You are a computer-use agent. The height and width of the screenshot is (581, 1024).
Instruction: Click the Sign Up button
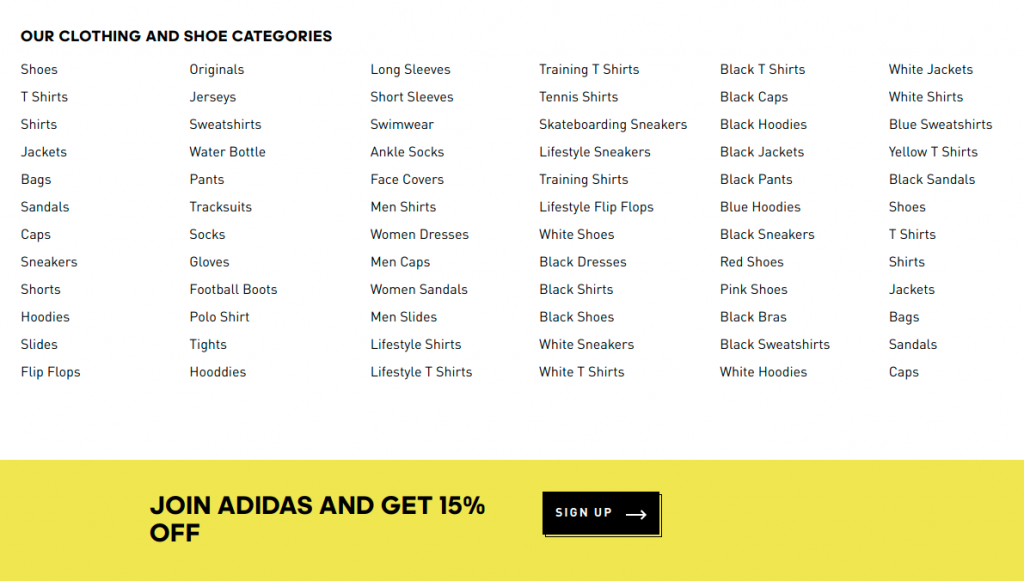tap(600, 513)
